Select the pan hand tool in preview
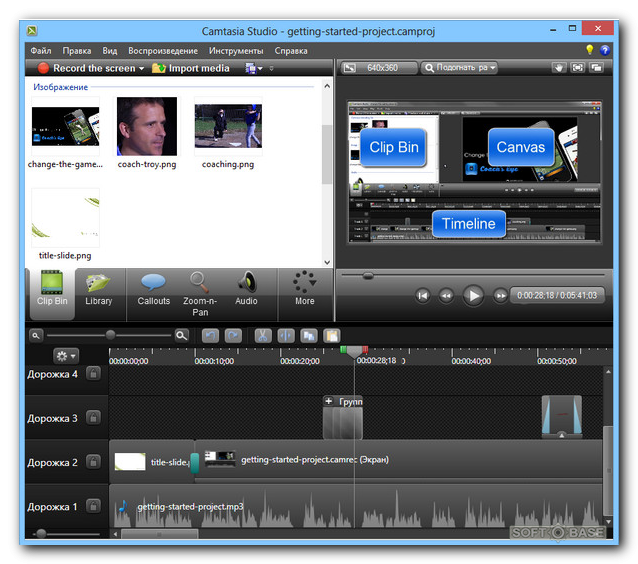 (559, 68)
